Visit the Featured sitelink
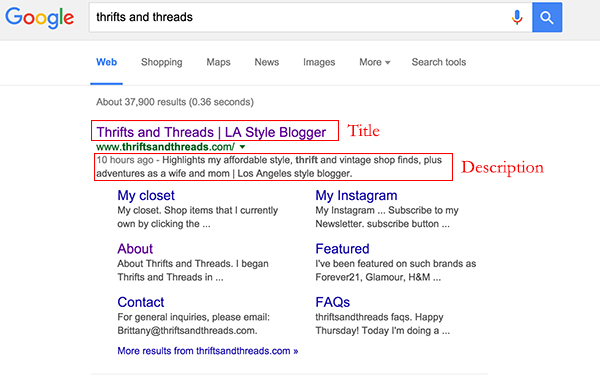This screenshot has width=600, height=376. pyautogui.click(x=342, y=249)
